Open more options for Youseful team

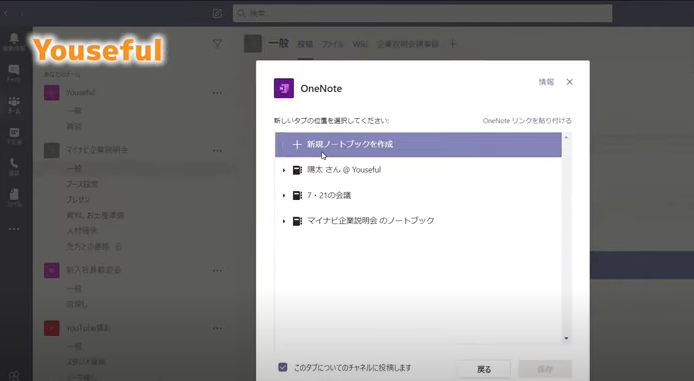point(217,93)
